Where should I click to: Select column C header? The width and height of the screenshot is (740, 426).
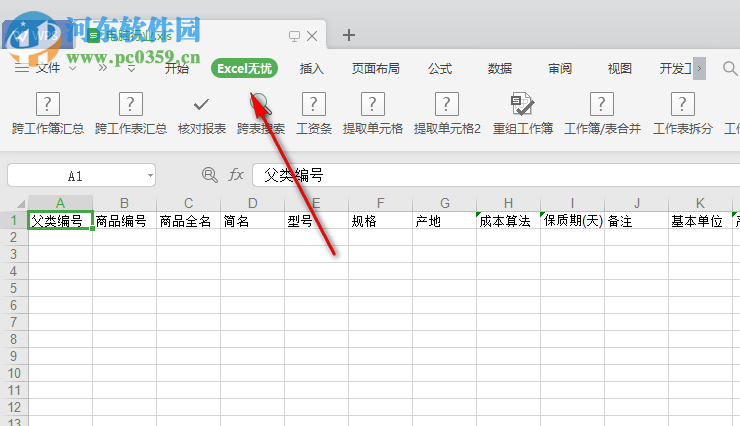[189, 203]
